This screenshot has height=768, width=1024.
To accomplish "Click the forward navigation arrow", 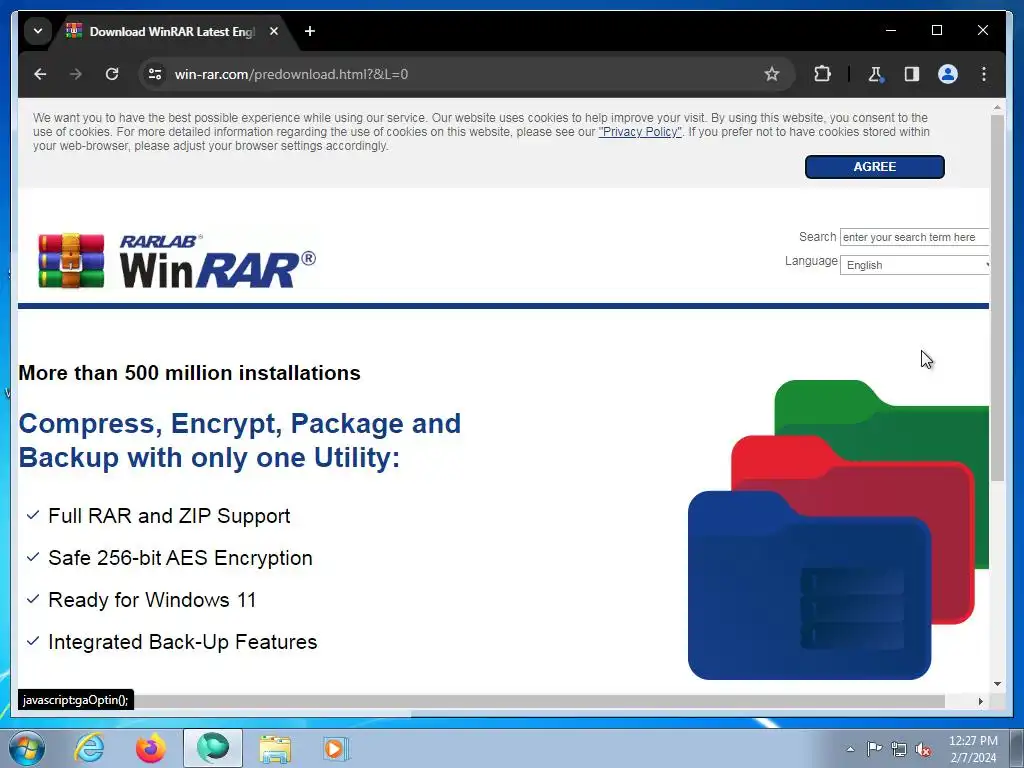I will click(76, 74).
